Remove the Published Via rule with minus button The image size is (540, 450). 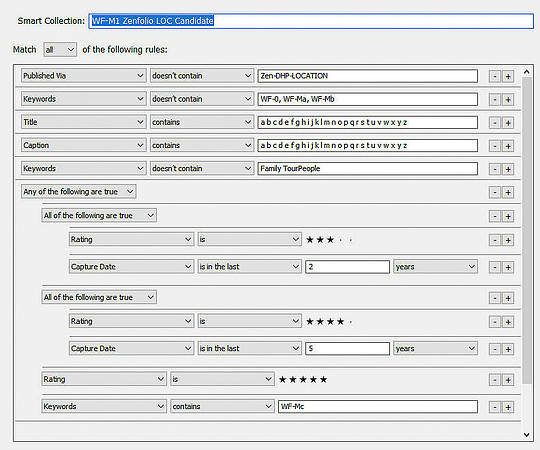click(x=495, y=76)
